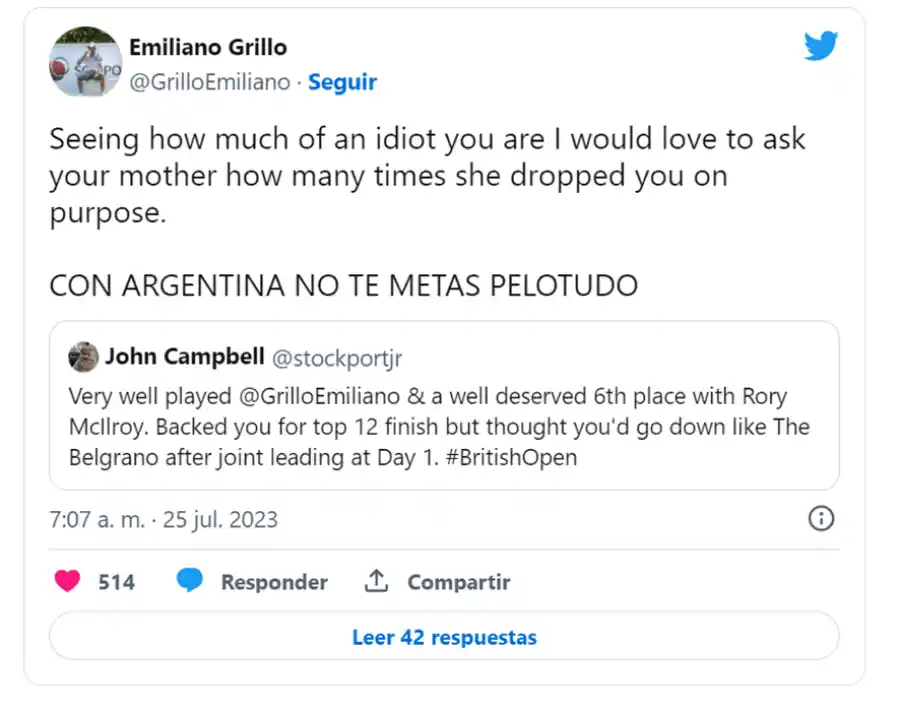900x710 pixels.
Task: Click John Campbell's avatar in quoted tweet
Action: 83,356
